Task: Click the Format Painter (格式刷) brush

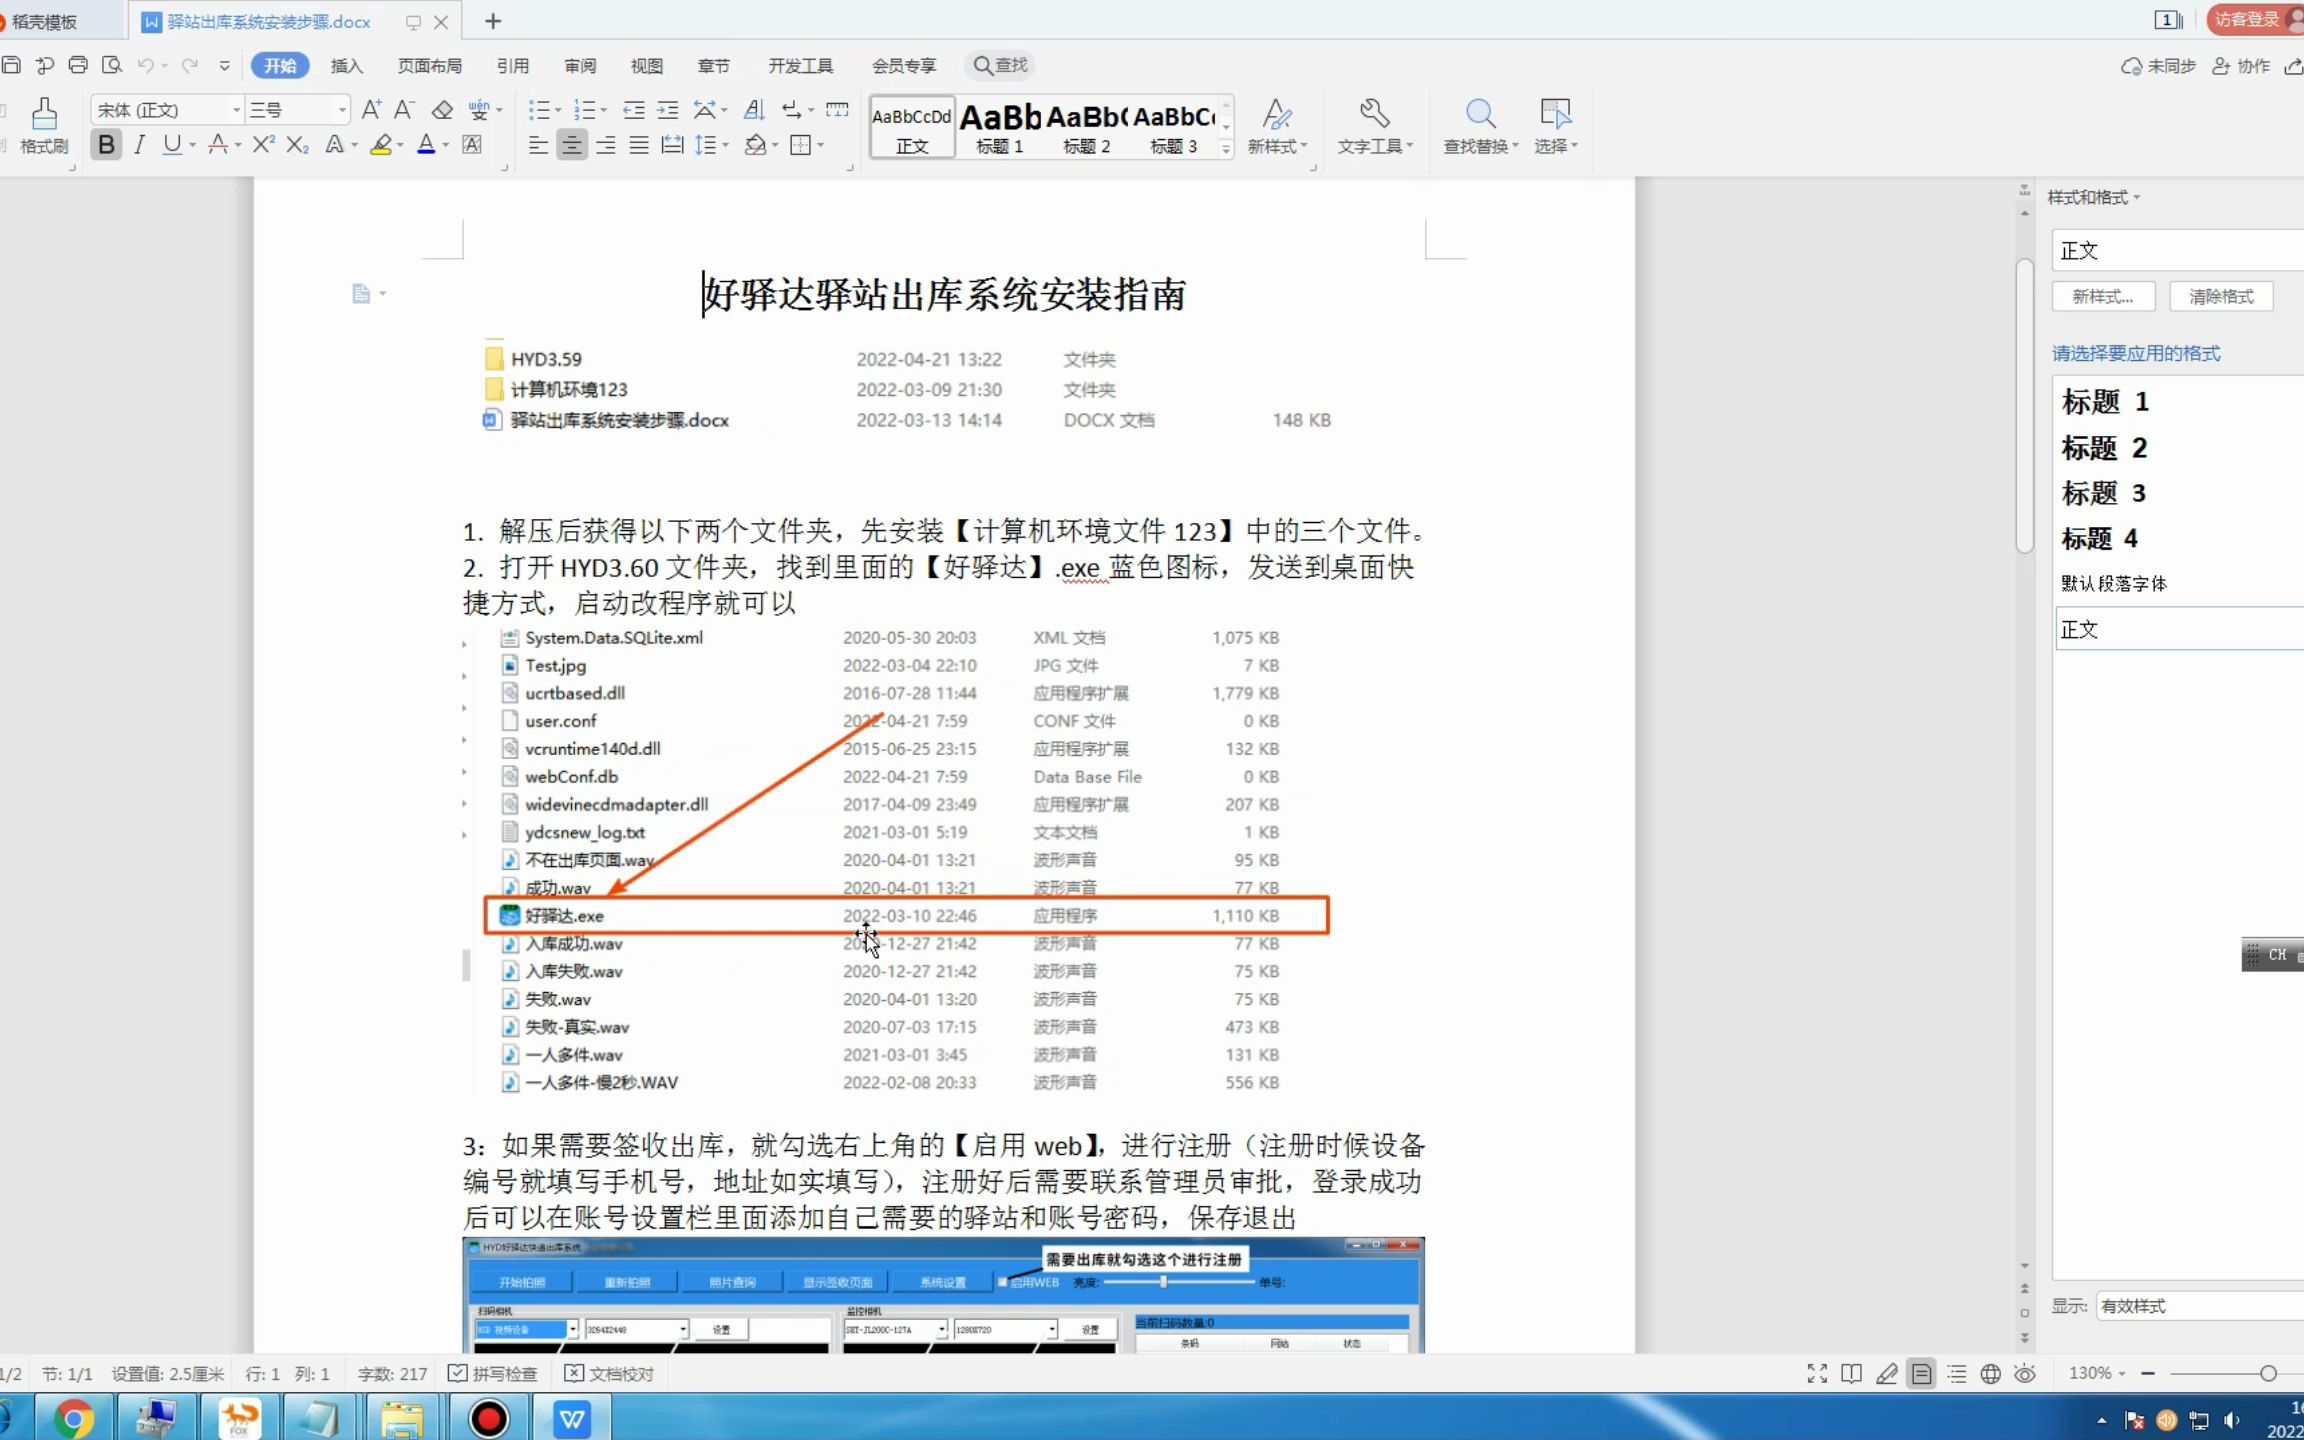Action: coord(44,125)
